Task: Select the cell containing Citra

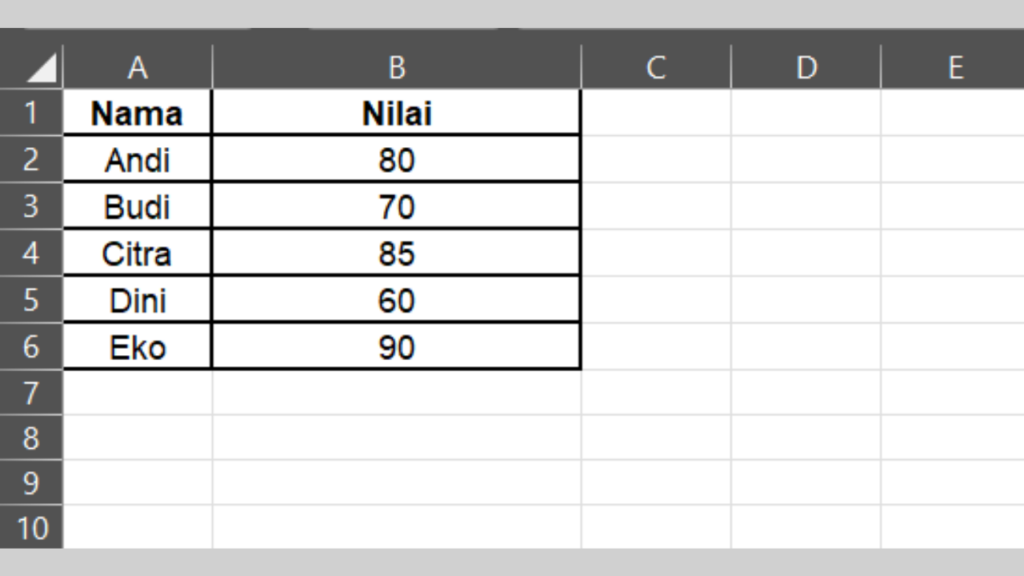Action: [x=138, y=253]
